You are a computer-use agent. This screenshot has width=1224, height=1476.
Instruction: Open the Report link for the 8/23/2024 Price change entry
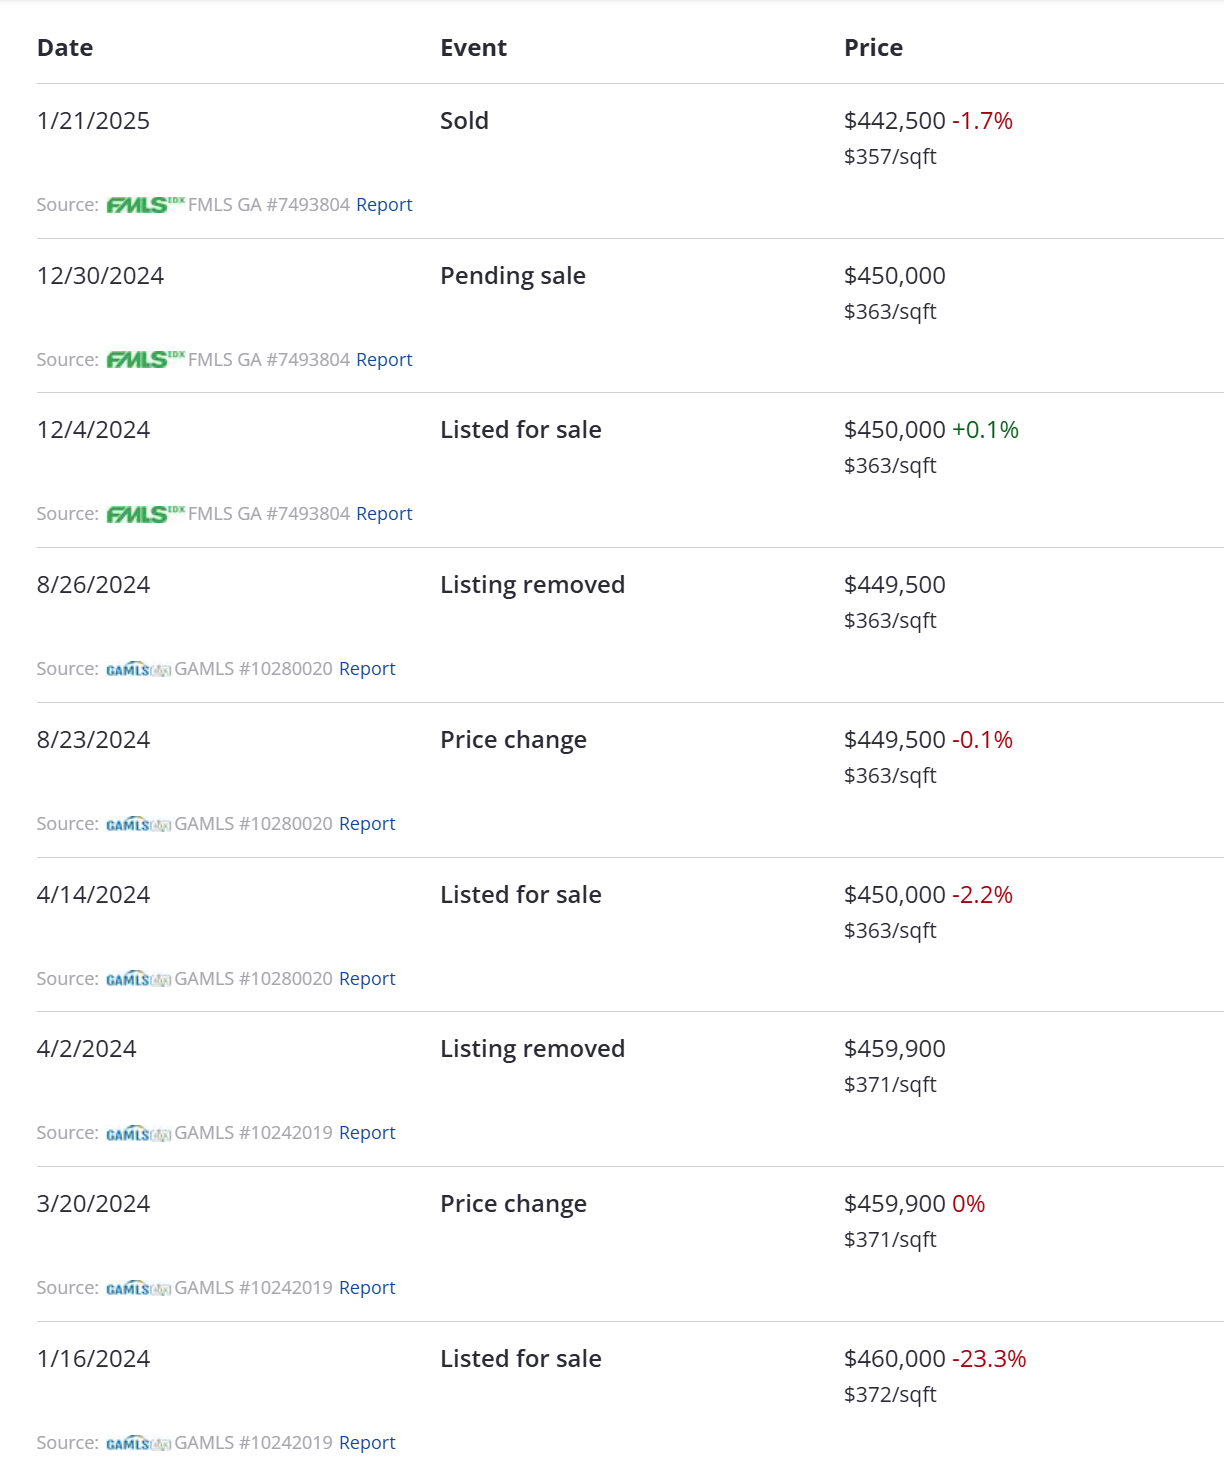[367, 823]
